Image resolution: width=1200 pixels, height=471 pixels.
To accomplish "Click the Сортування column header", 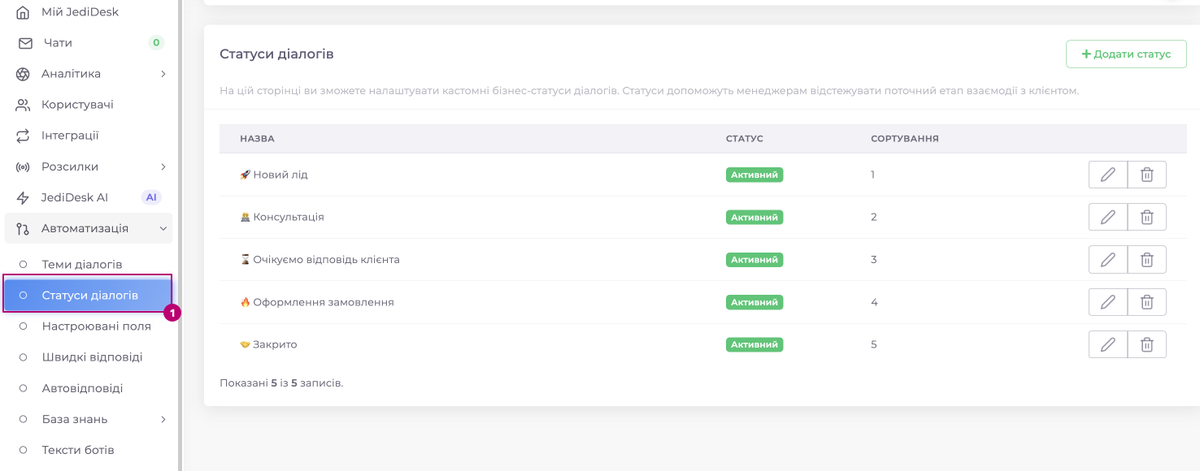I will 904,138.
